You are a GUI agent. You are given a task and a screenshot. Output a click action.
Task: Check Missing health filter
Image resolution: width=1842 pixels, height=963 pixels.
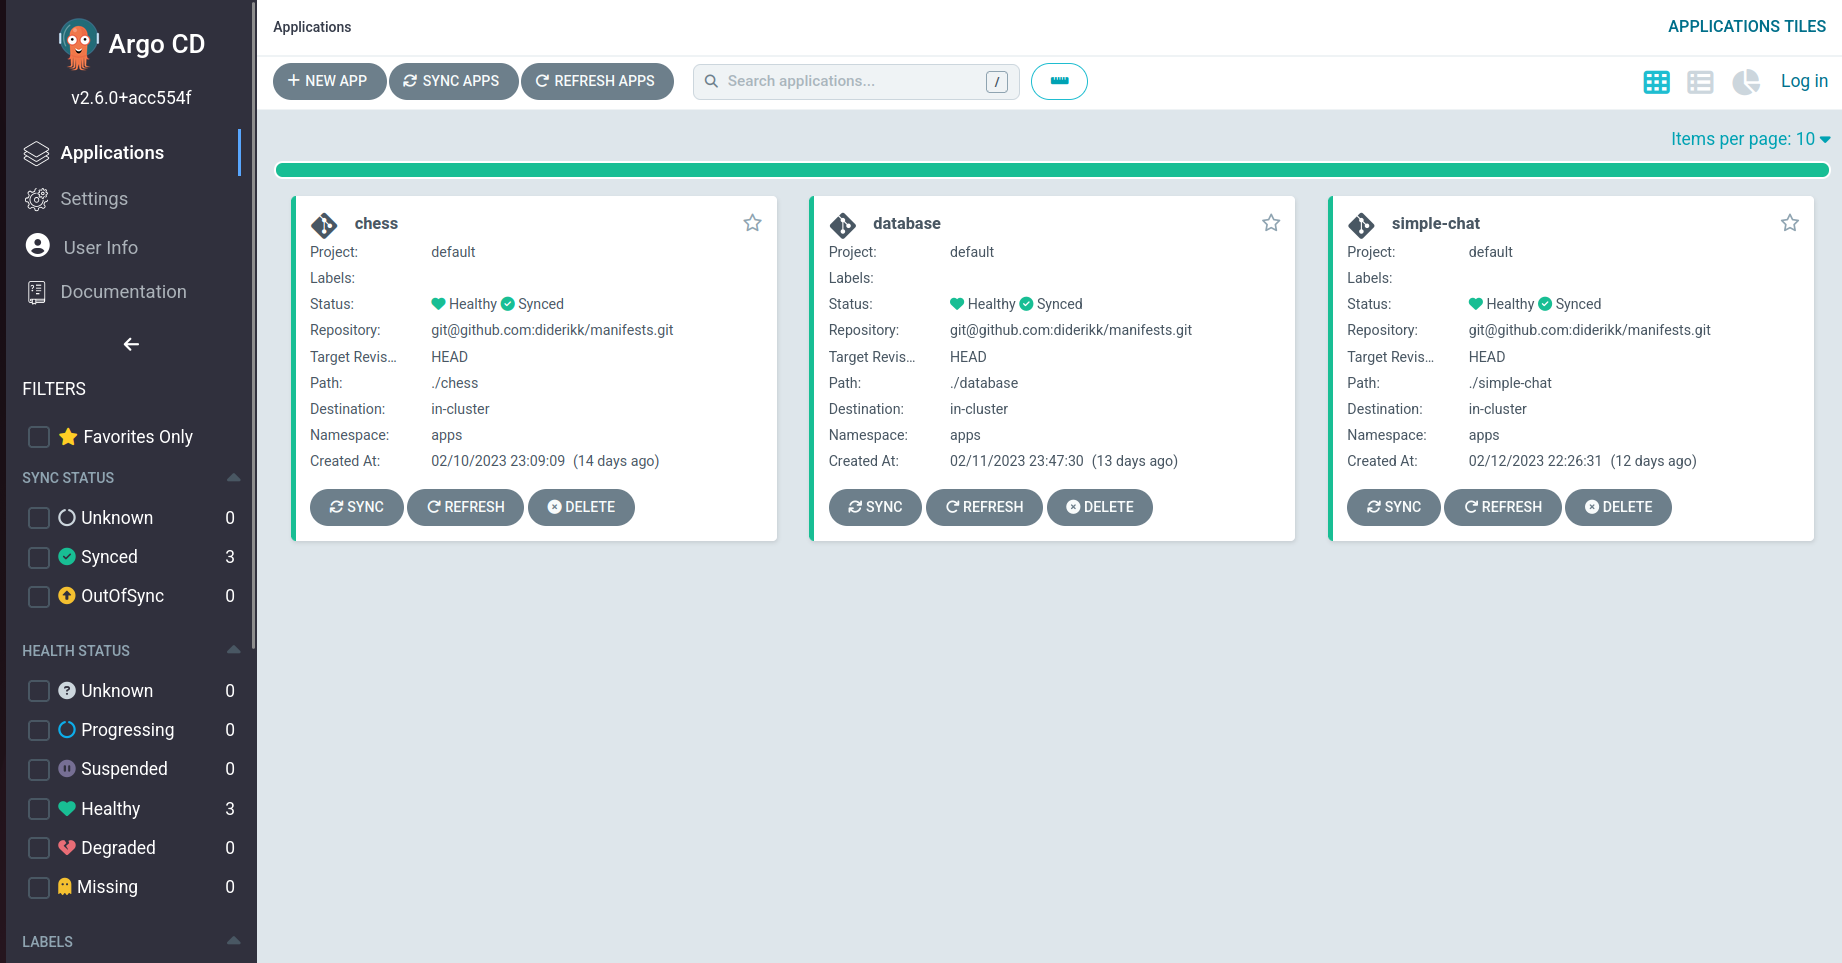tap(39, 887)
